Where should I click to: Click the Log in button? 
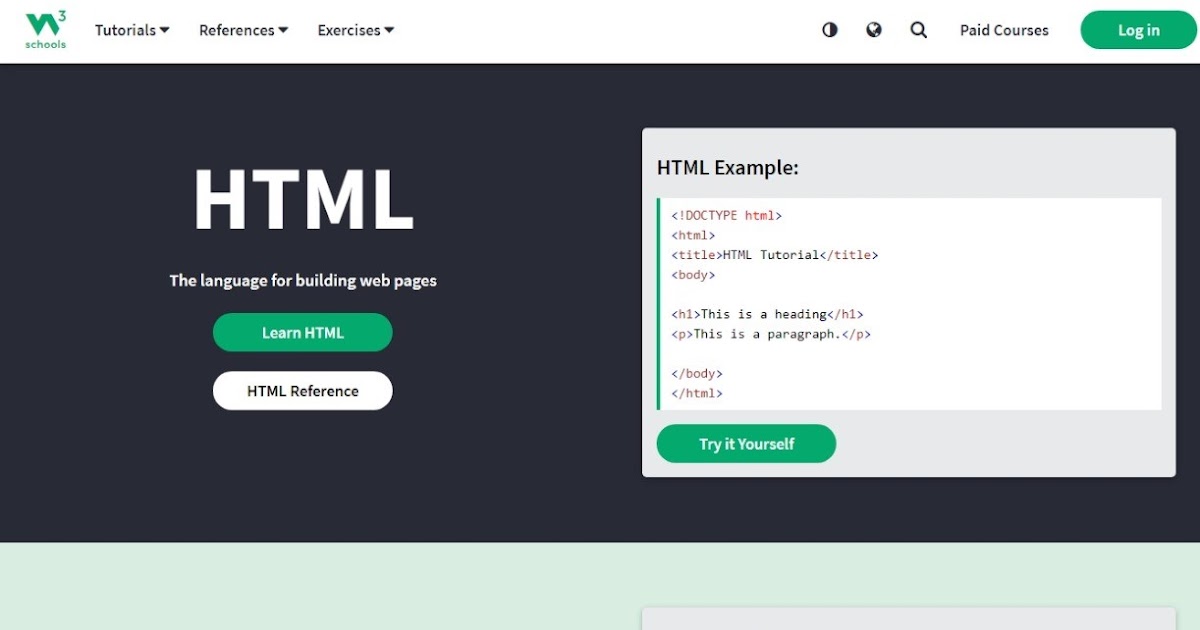point(1138,30)
